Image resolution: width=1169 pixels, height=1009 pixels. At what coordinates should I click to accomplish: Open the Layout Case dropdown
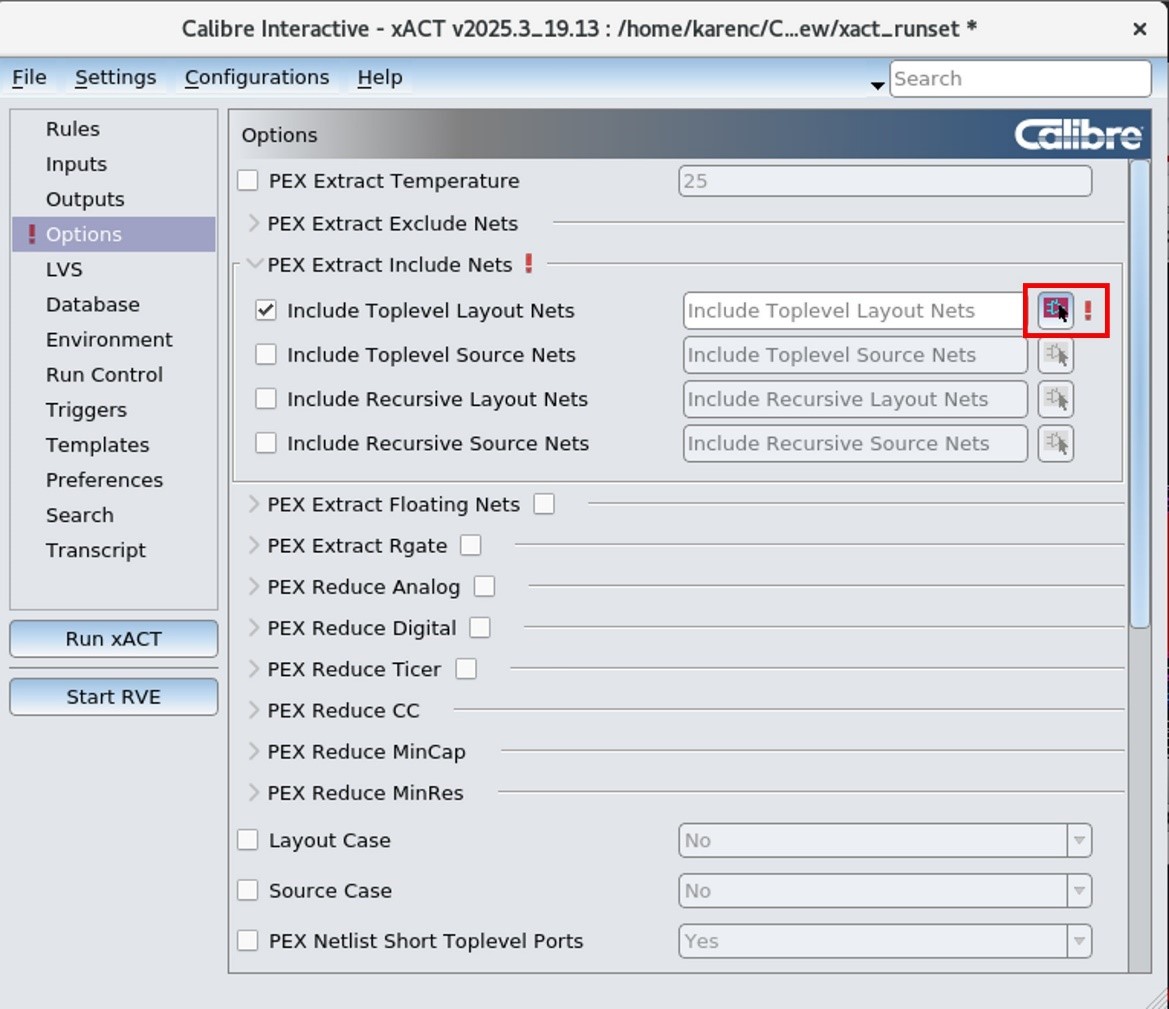[1078, 841]
